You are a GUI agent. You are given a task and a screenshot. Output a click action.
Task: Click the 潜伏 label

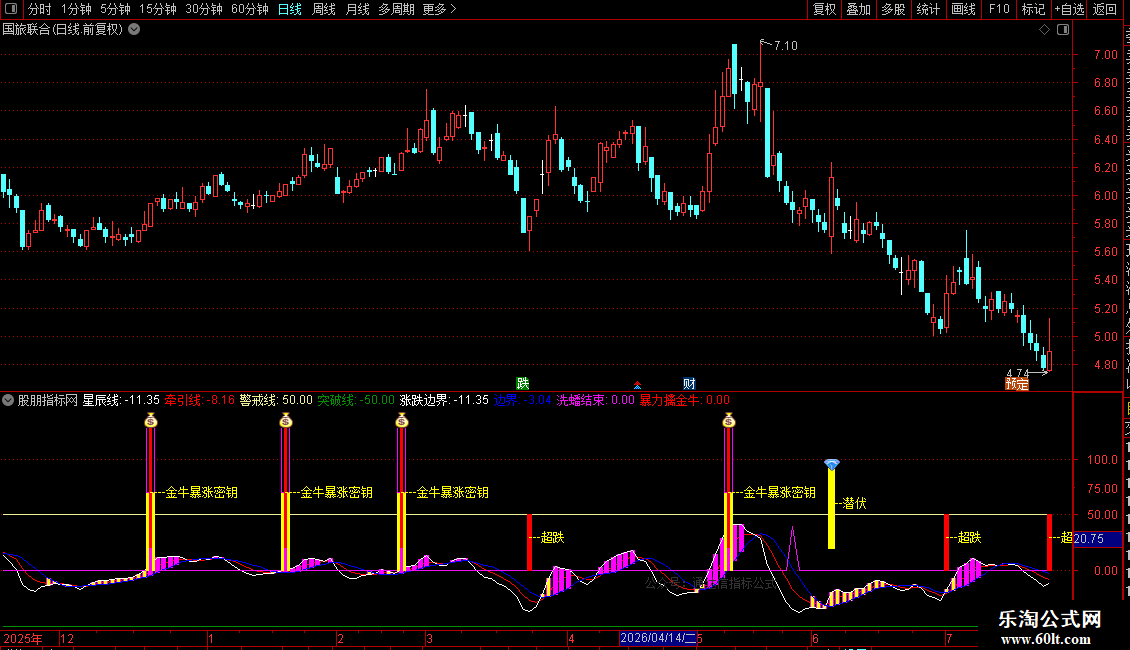[x=854, y=504]
